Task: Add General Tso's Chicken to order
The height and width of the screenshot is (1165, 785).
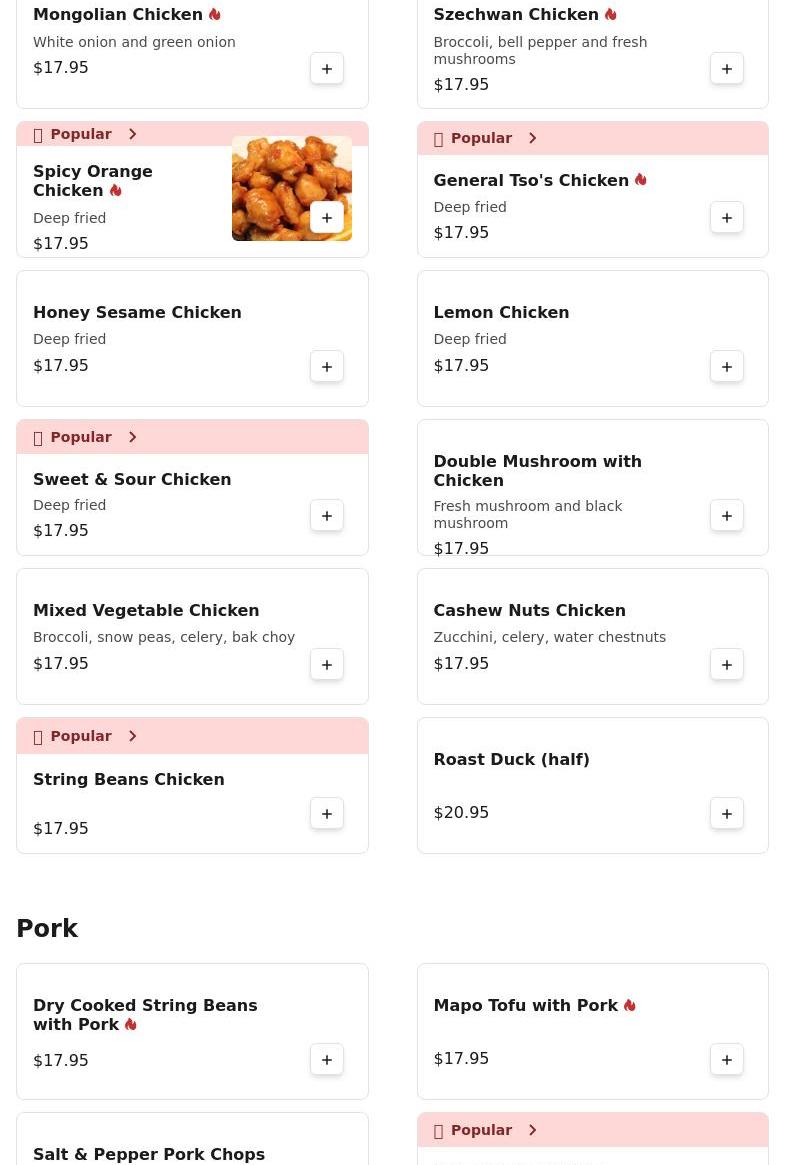Action: click(727, 218)
